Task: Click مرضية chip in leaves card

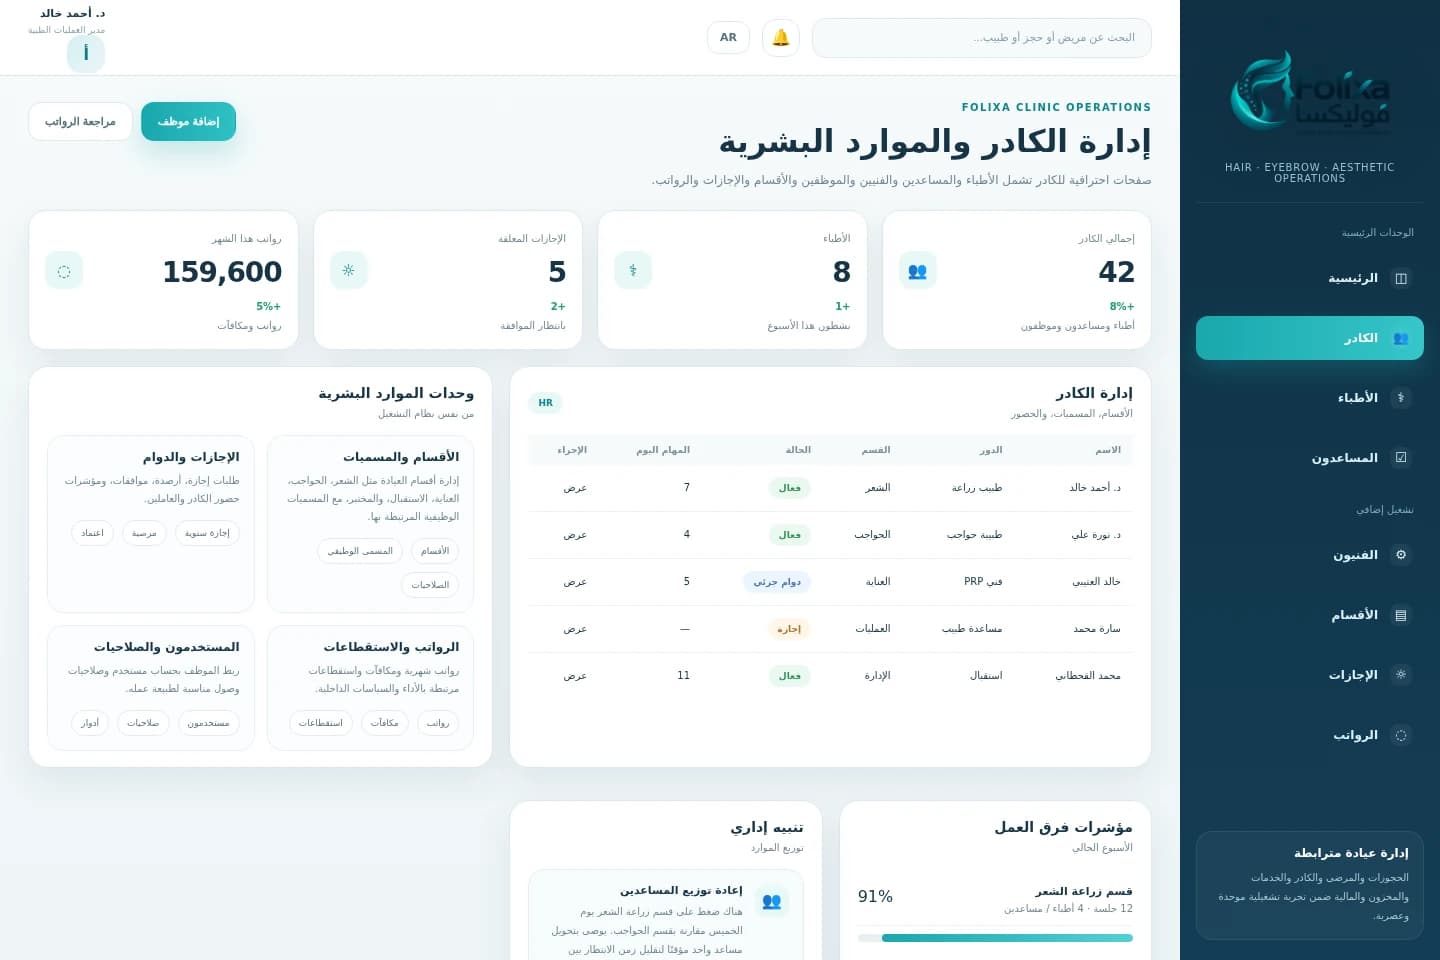Action: [144, 533]
